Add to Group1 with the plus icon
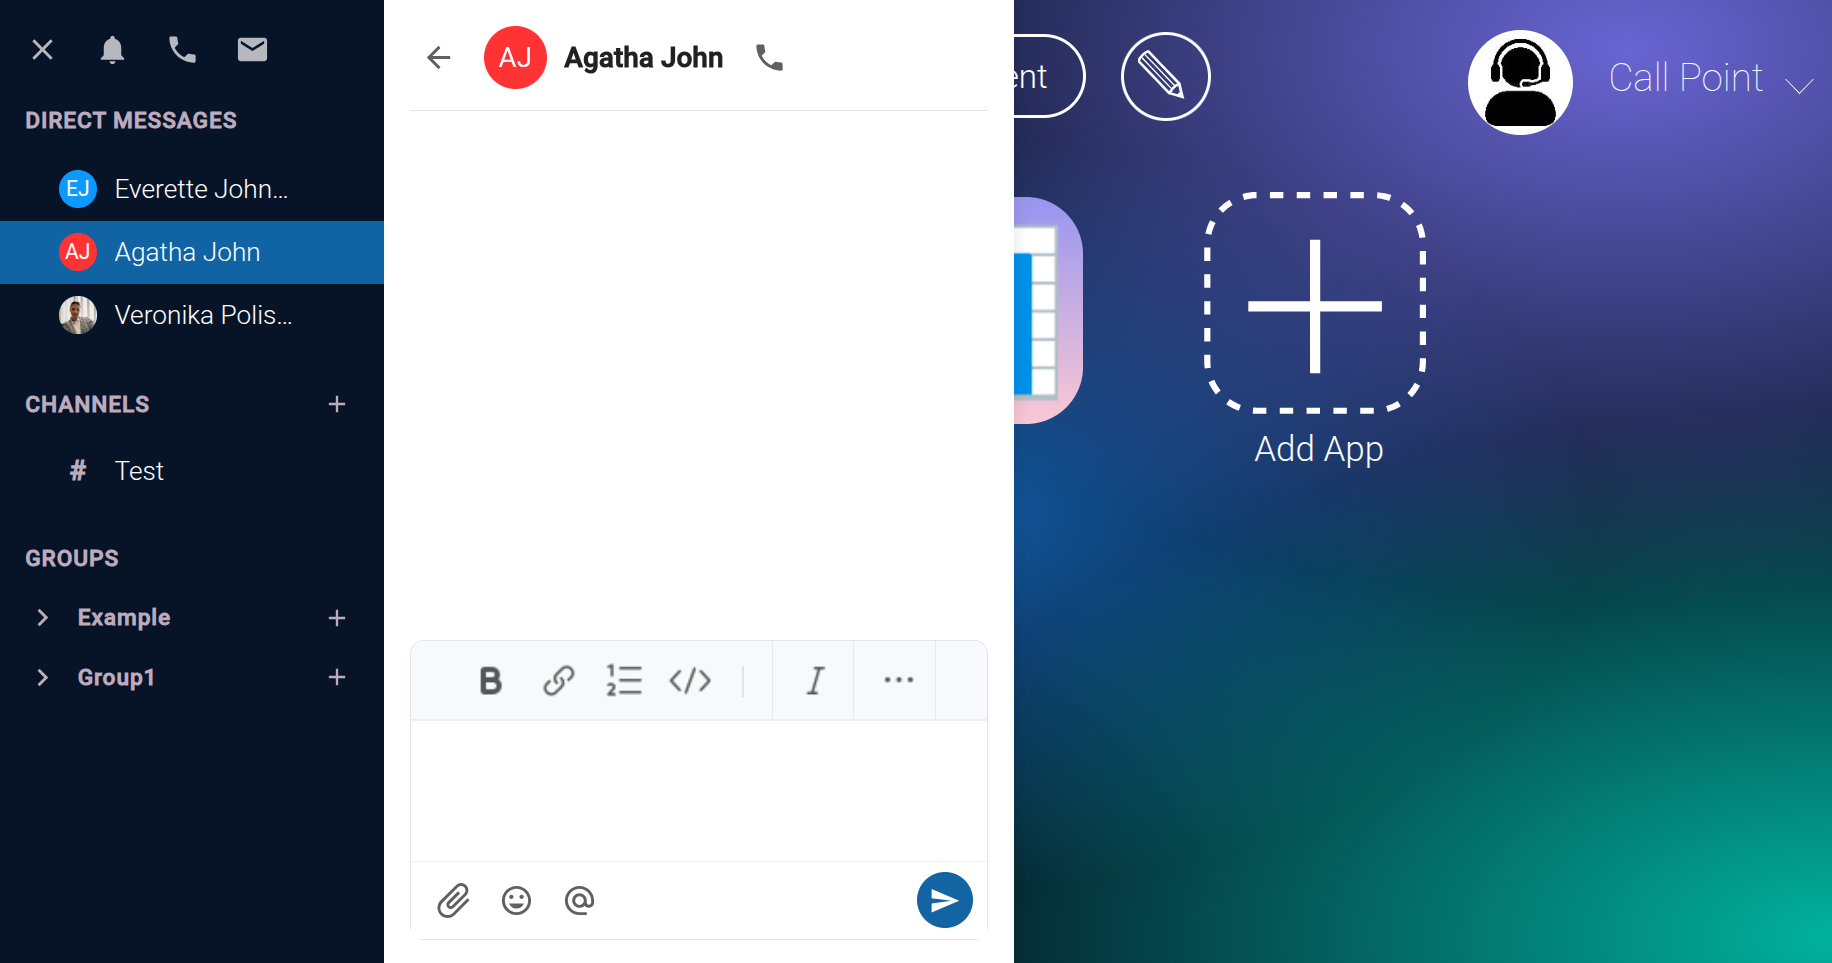The width and height of the screenshot is (1832, 963). tap(337, 677)
